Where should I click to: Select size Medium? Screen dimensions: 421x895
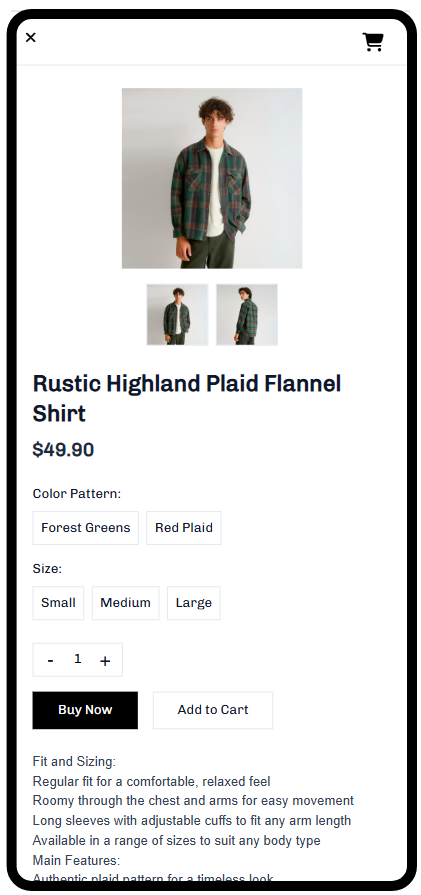pos(126,603)
